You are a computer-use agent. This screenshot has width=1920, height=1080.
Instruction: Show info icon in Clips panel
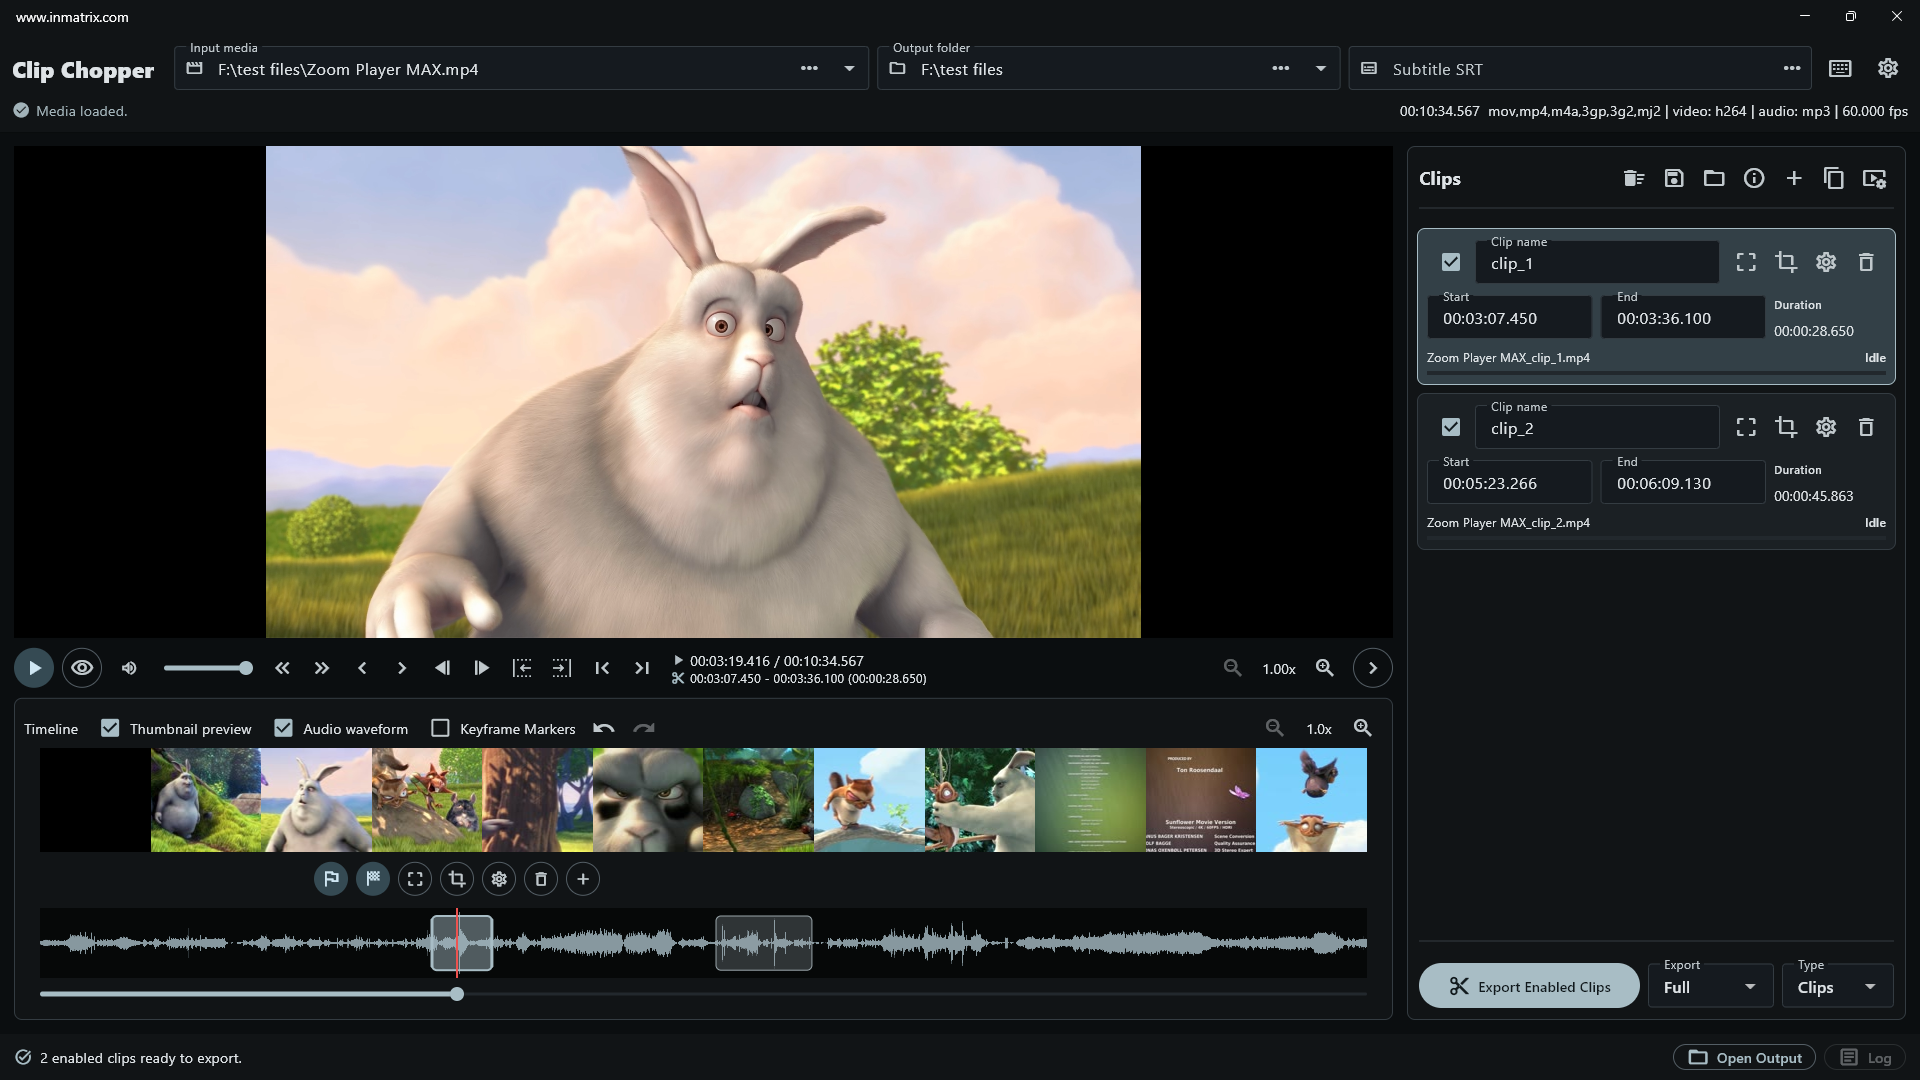1754,178
